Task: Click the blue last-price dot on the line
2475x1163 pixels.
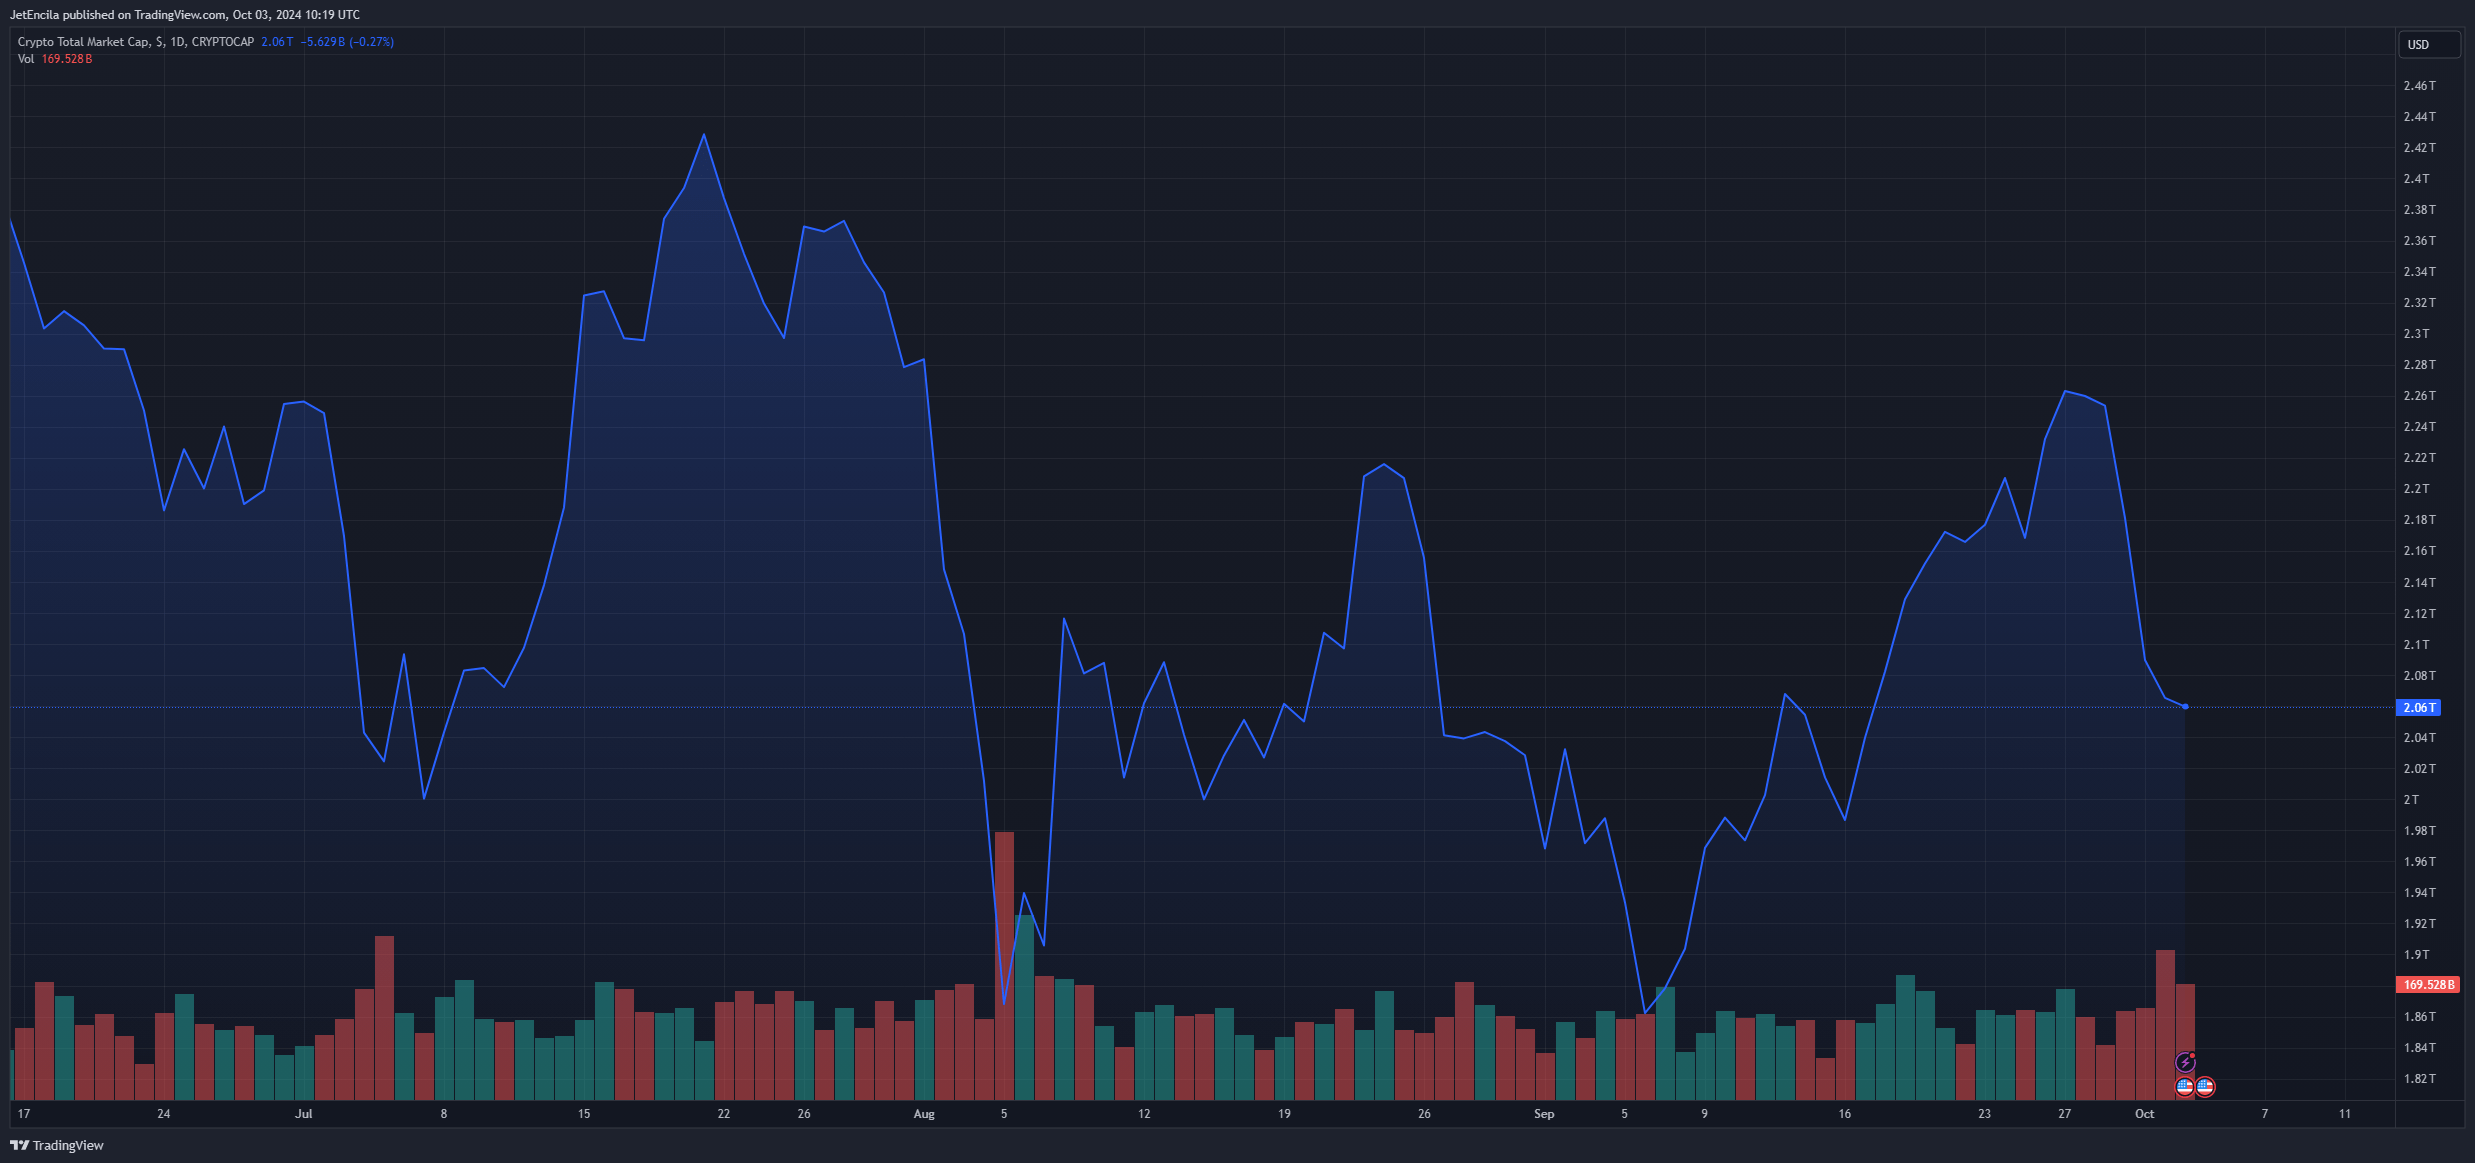Action: pos(2185,707)
